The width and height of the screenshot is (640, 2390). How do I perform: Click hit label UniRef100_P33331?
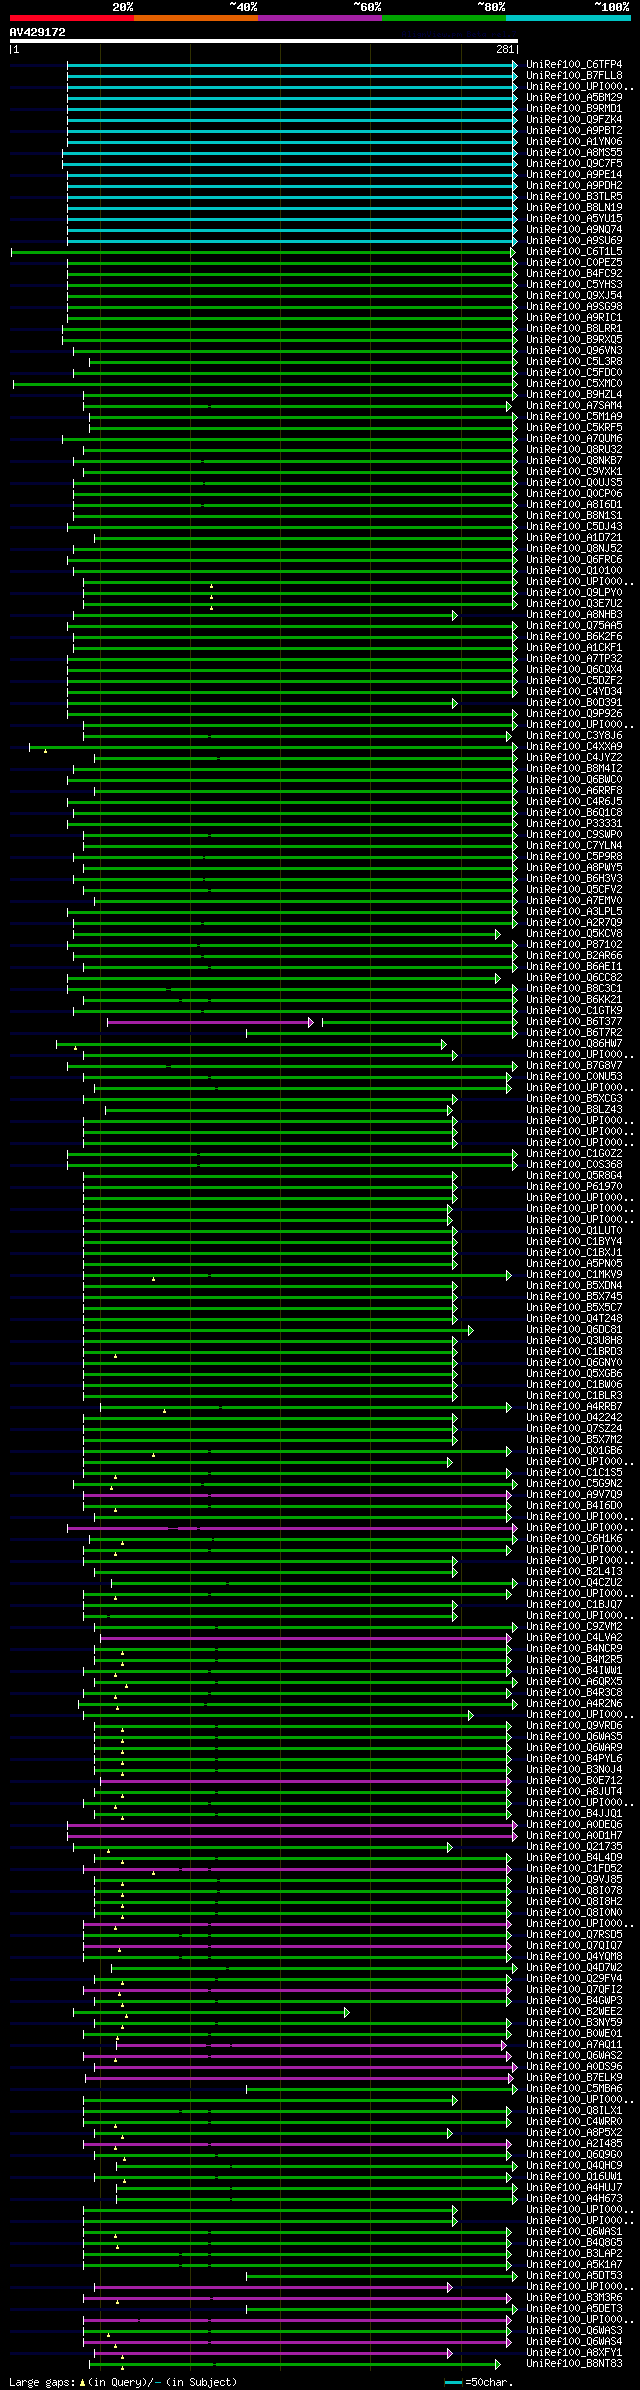point(574,824)
